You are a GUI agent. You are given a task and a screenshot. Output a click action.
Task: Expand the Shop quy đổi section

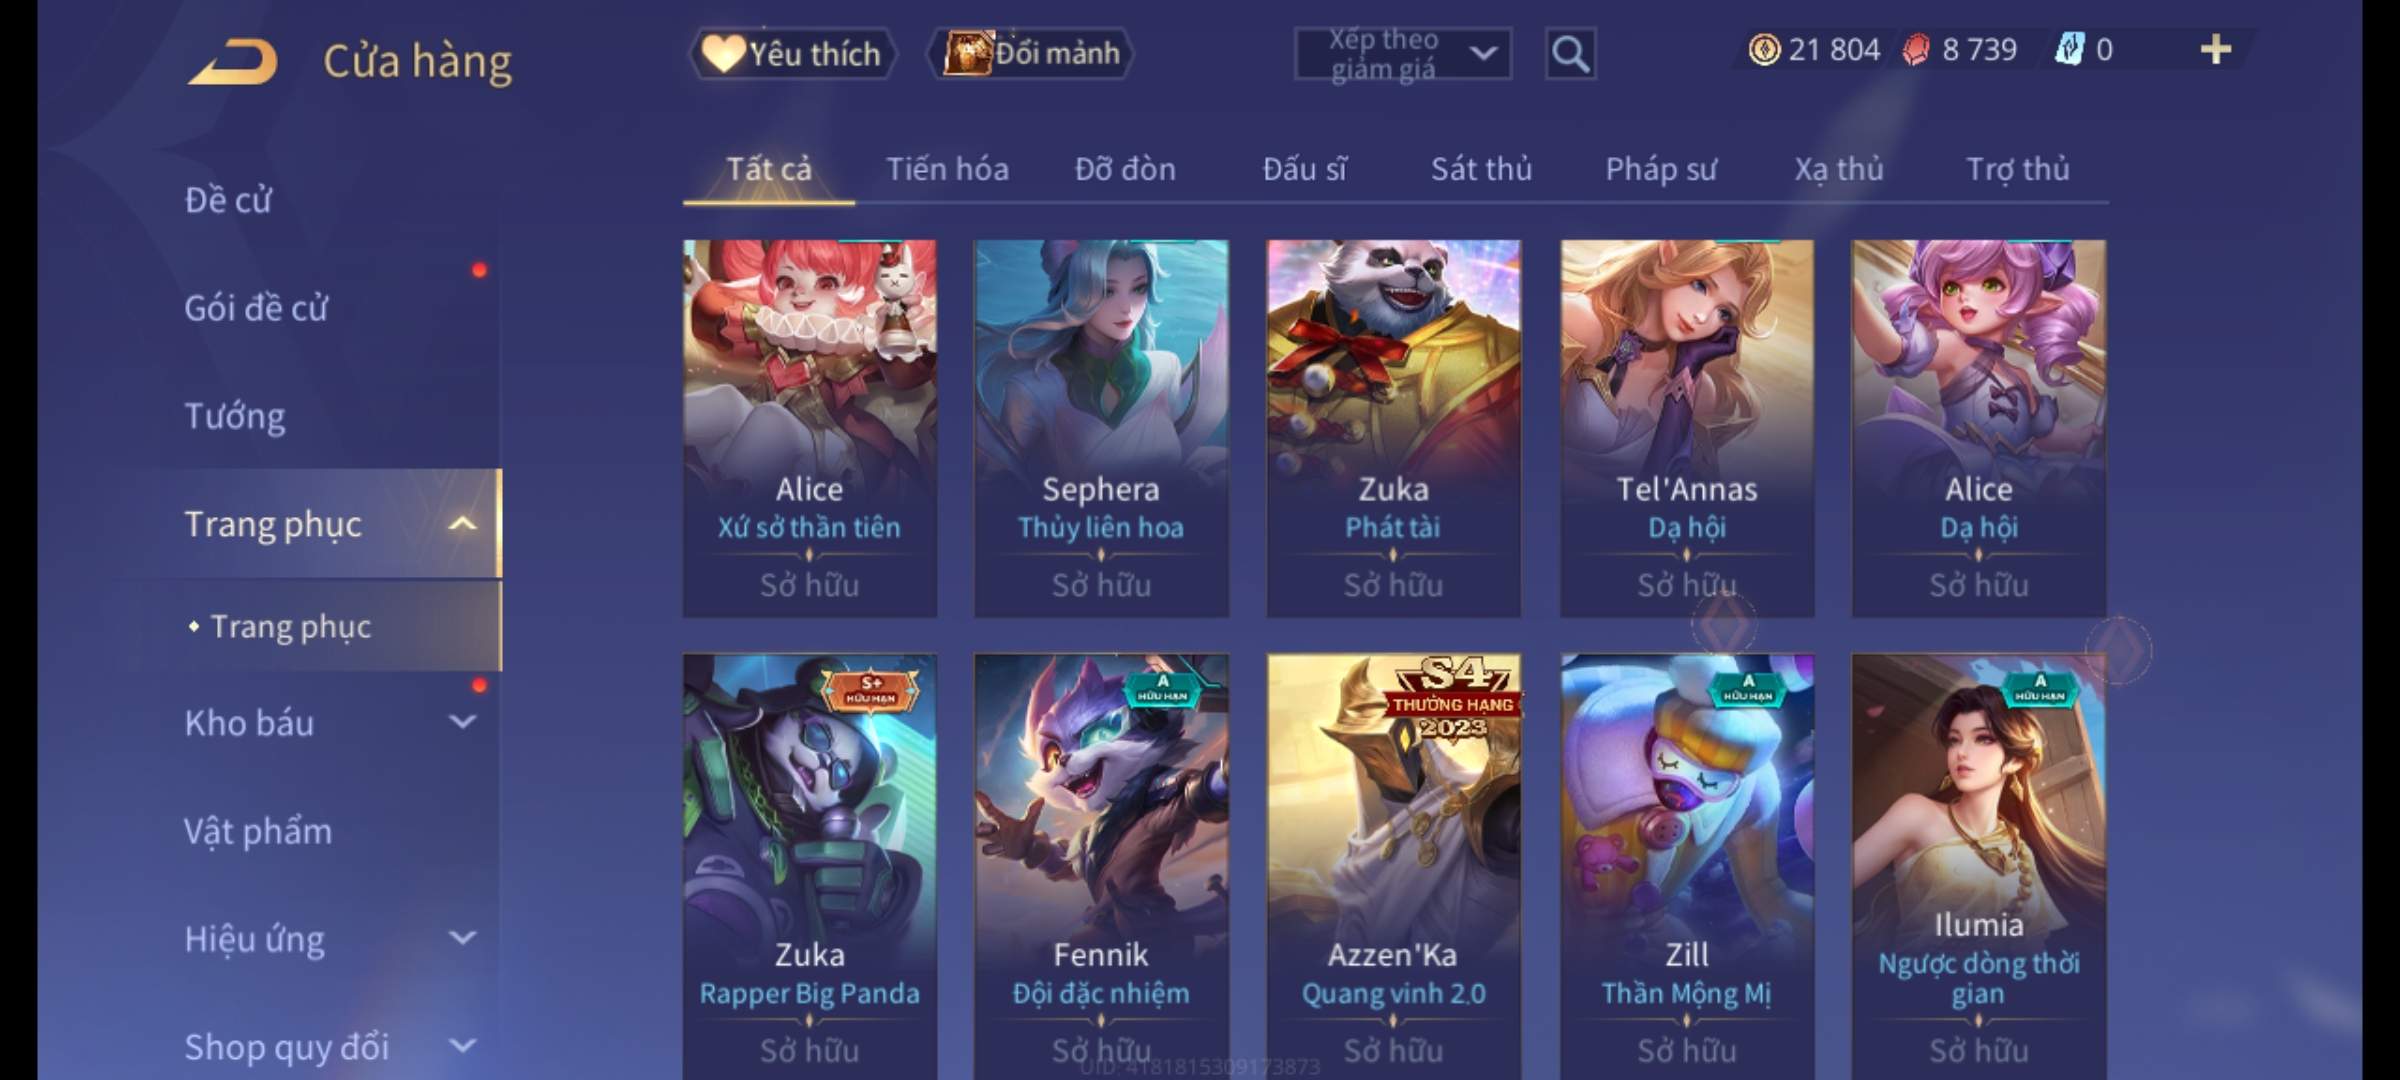coord(462,1046)
